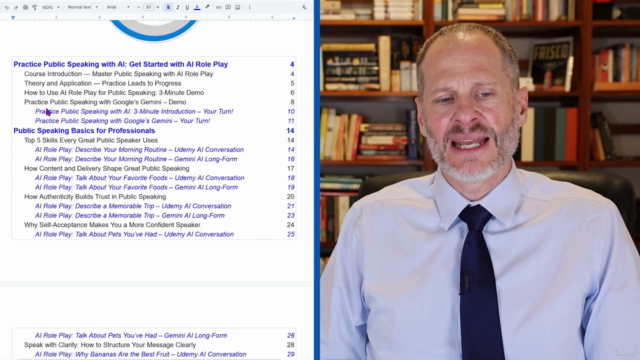Open 'Top 5 Skills Every Great Public Speaker Uses'

point(91,140)
